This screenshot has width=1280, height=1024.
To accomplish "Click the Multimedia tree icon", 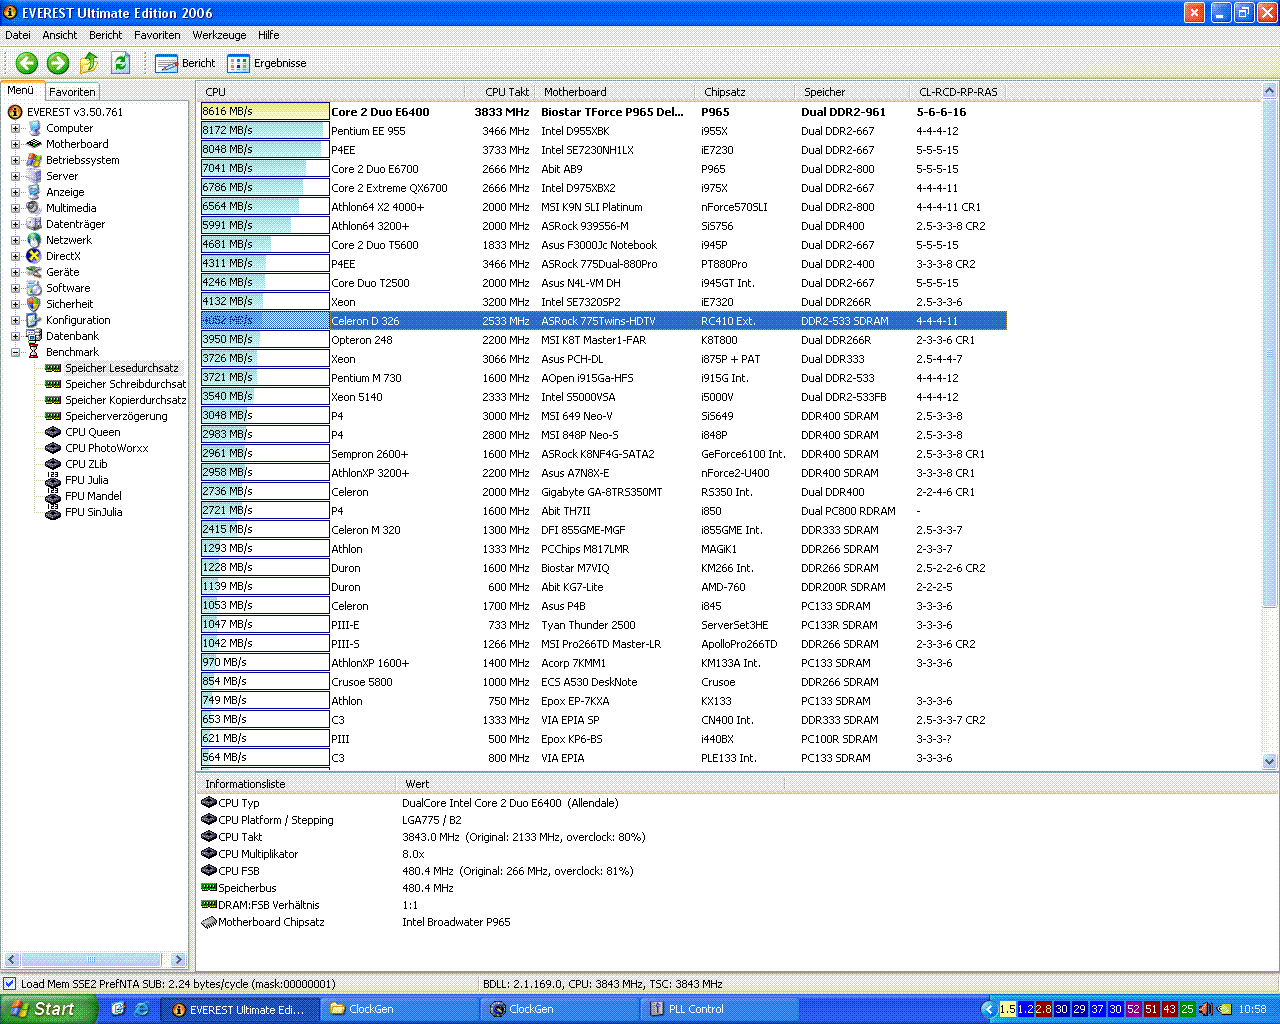I will coord(34,208).
